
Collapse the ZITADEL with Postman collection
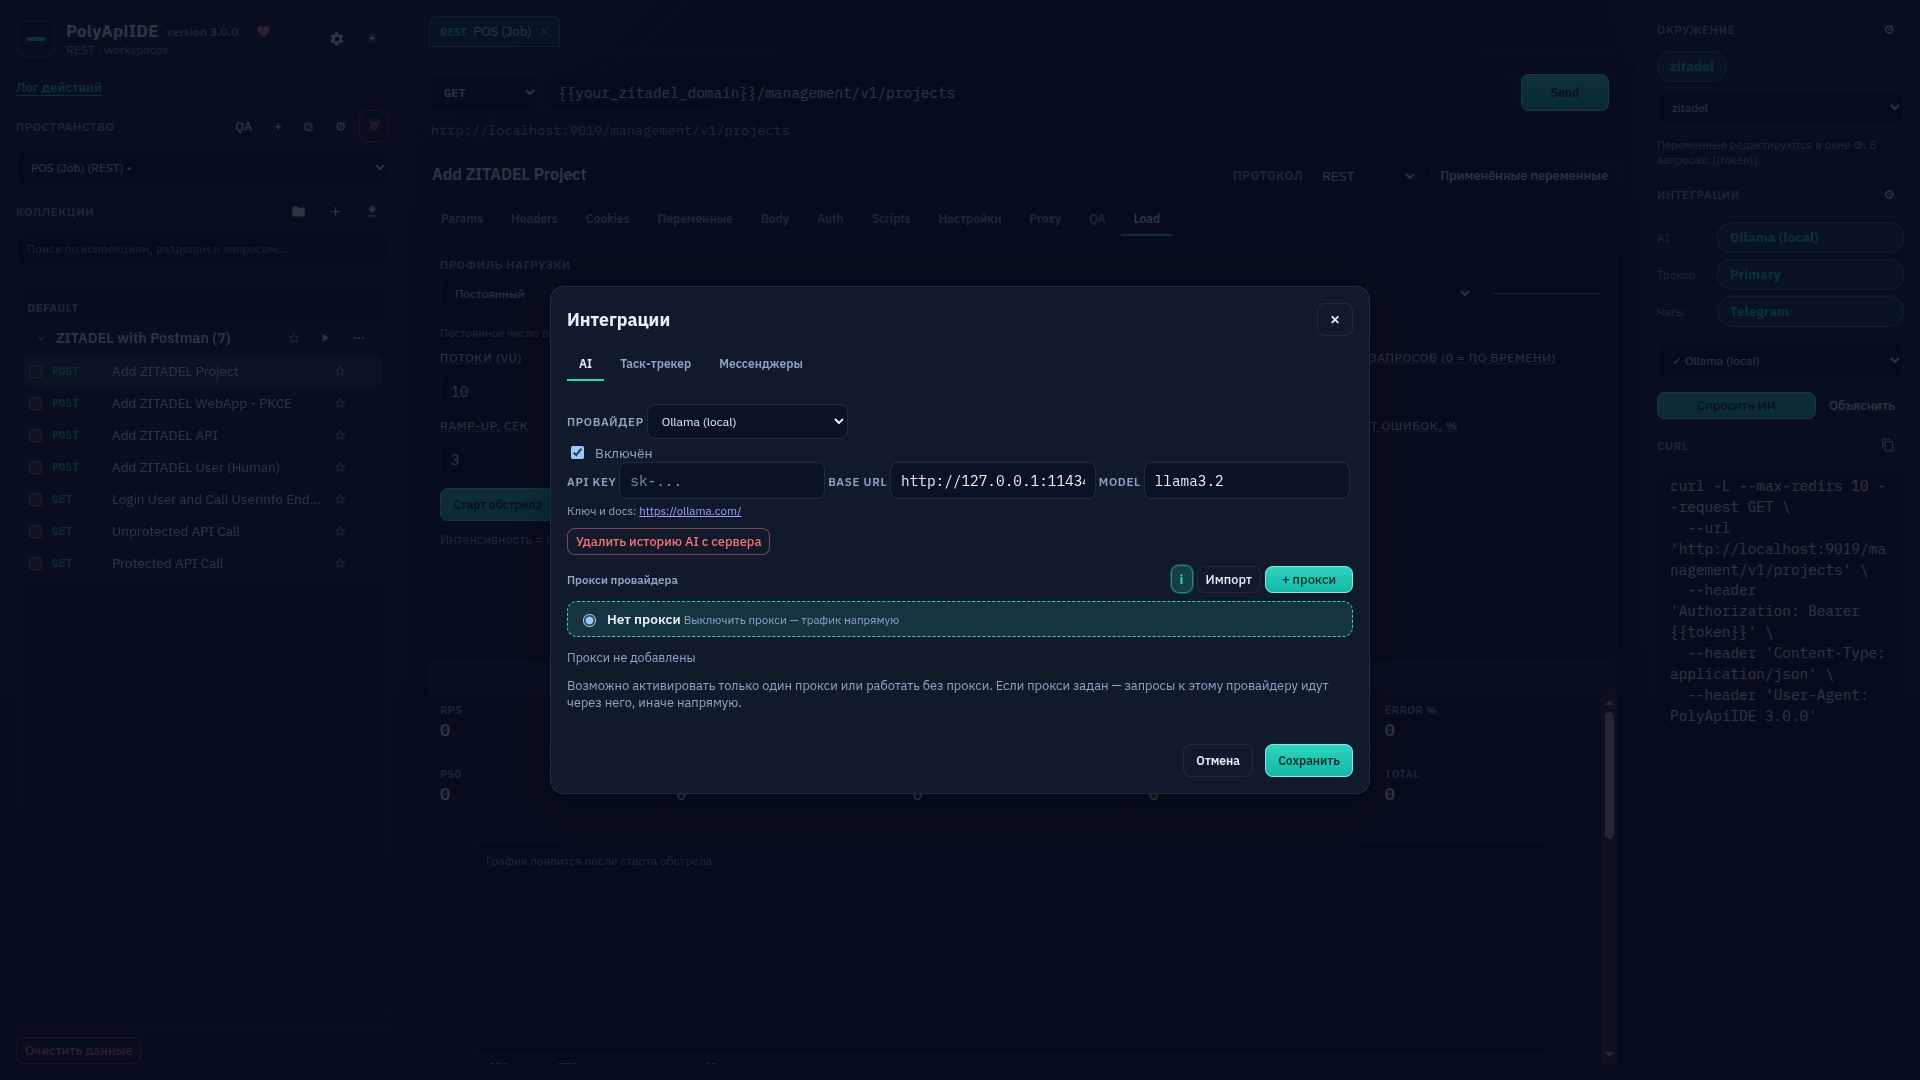41,339
